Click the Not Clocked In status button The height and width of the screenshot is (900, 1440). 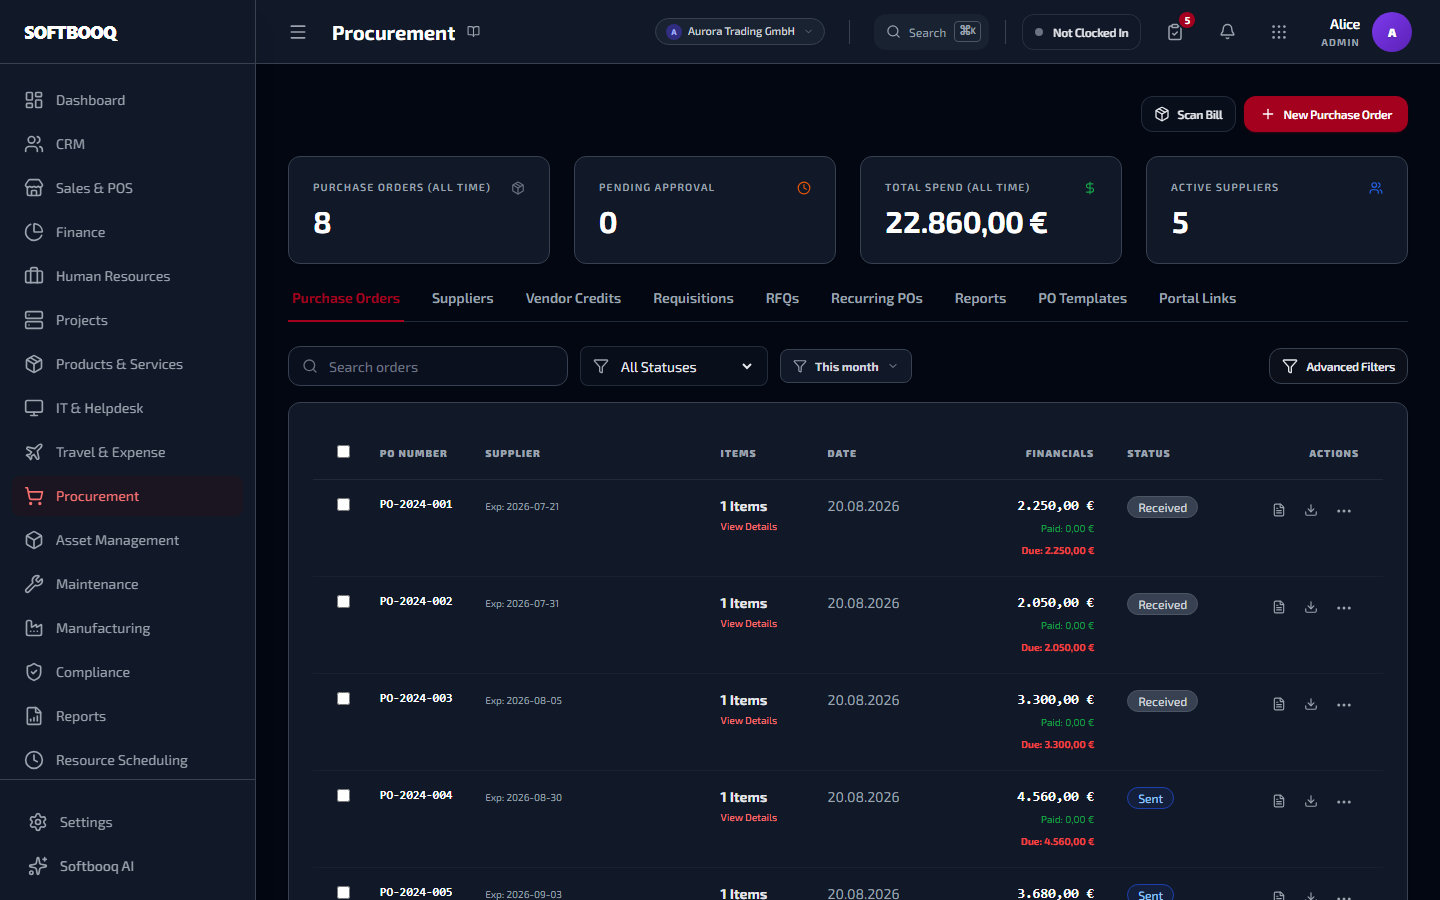coord(1081,32)
